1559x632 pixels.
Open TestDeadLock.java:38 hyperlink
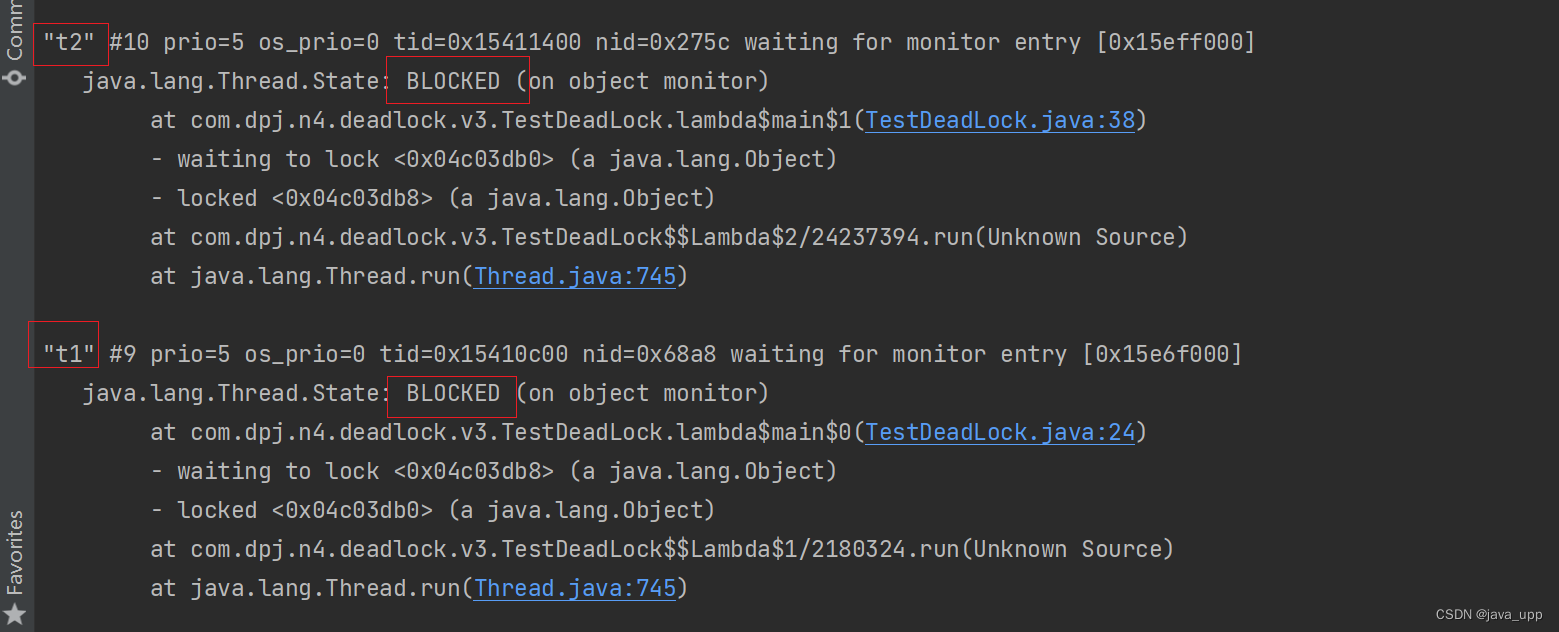(999, 120)
